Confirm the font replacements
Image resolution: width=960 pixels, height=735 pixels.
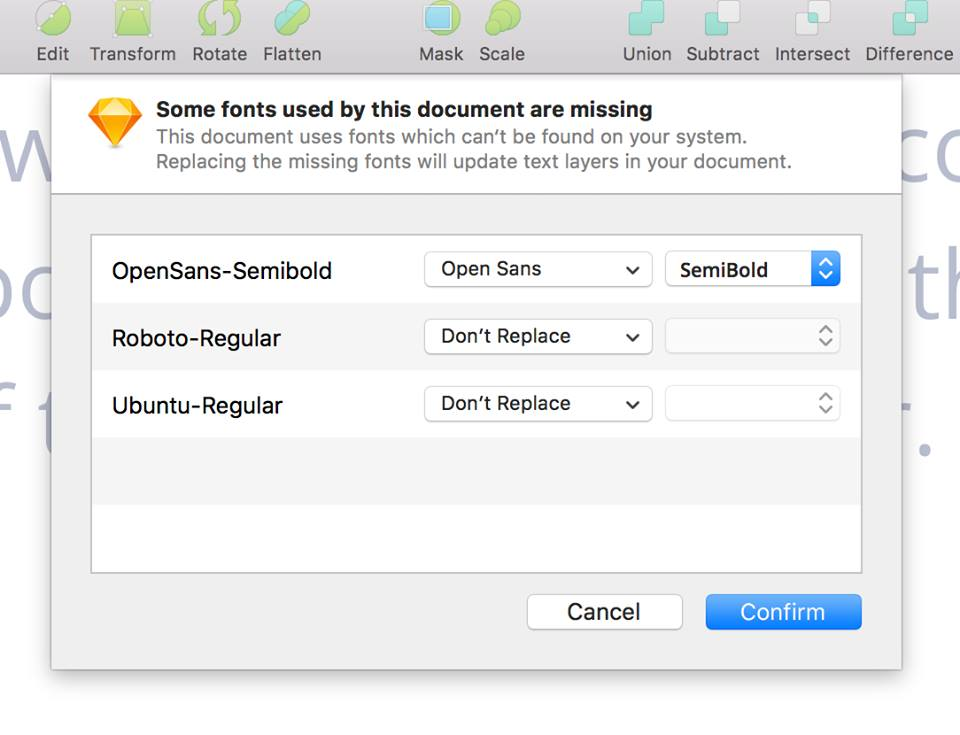783,612
